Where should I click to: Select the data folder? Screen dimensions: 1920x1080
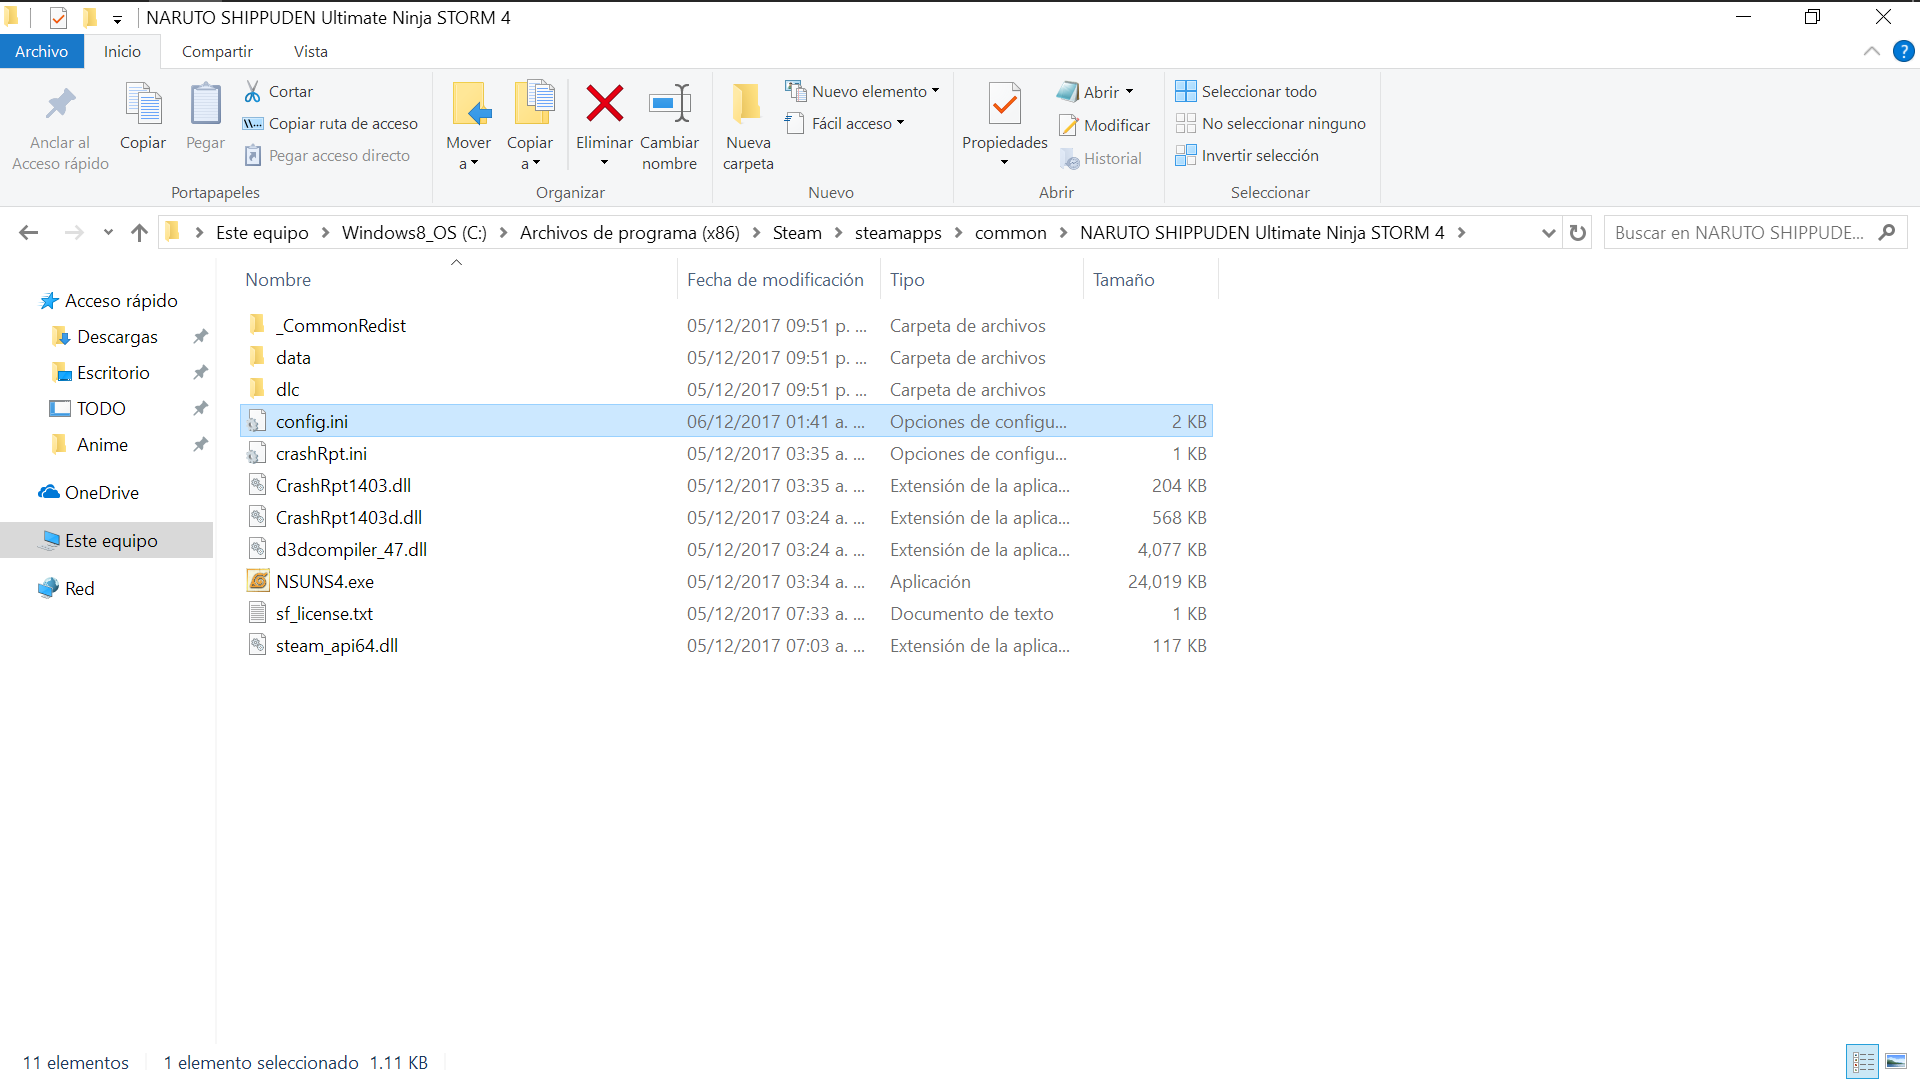726,358
